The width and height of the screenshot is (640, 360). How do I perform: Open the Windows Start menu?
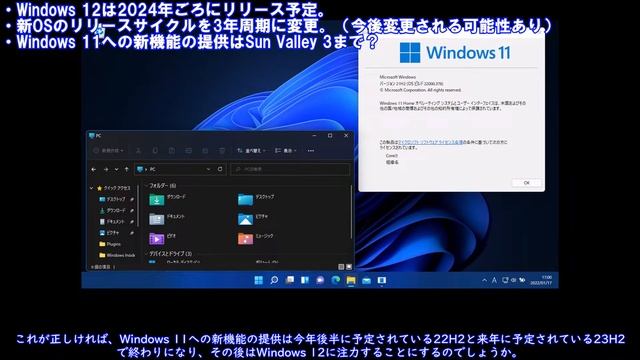[259, 280]
